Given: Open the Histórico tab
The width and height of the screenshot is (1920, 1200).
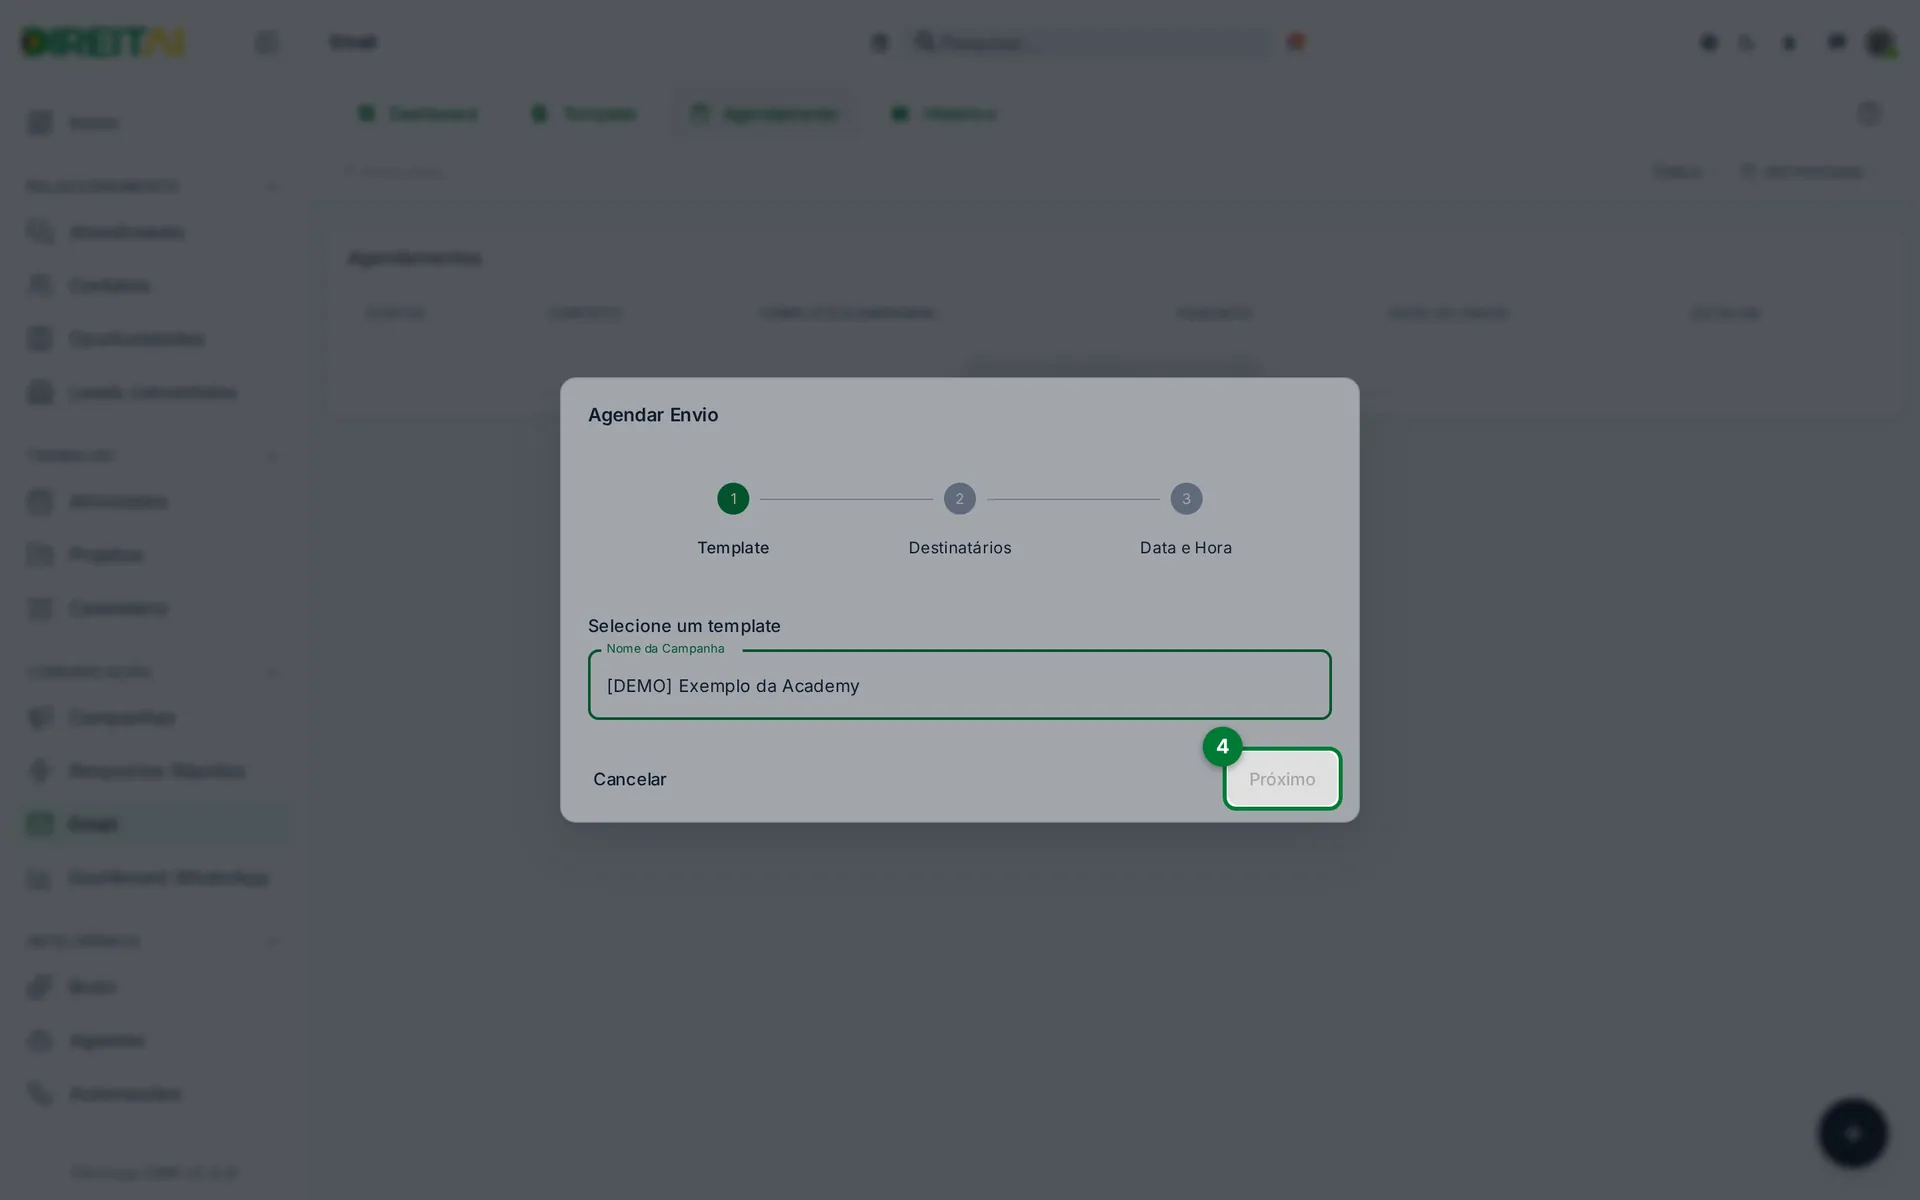Looking at the screenshot, I should click(944, 114).
